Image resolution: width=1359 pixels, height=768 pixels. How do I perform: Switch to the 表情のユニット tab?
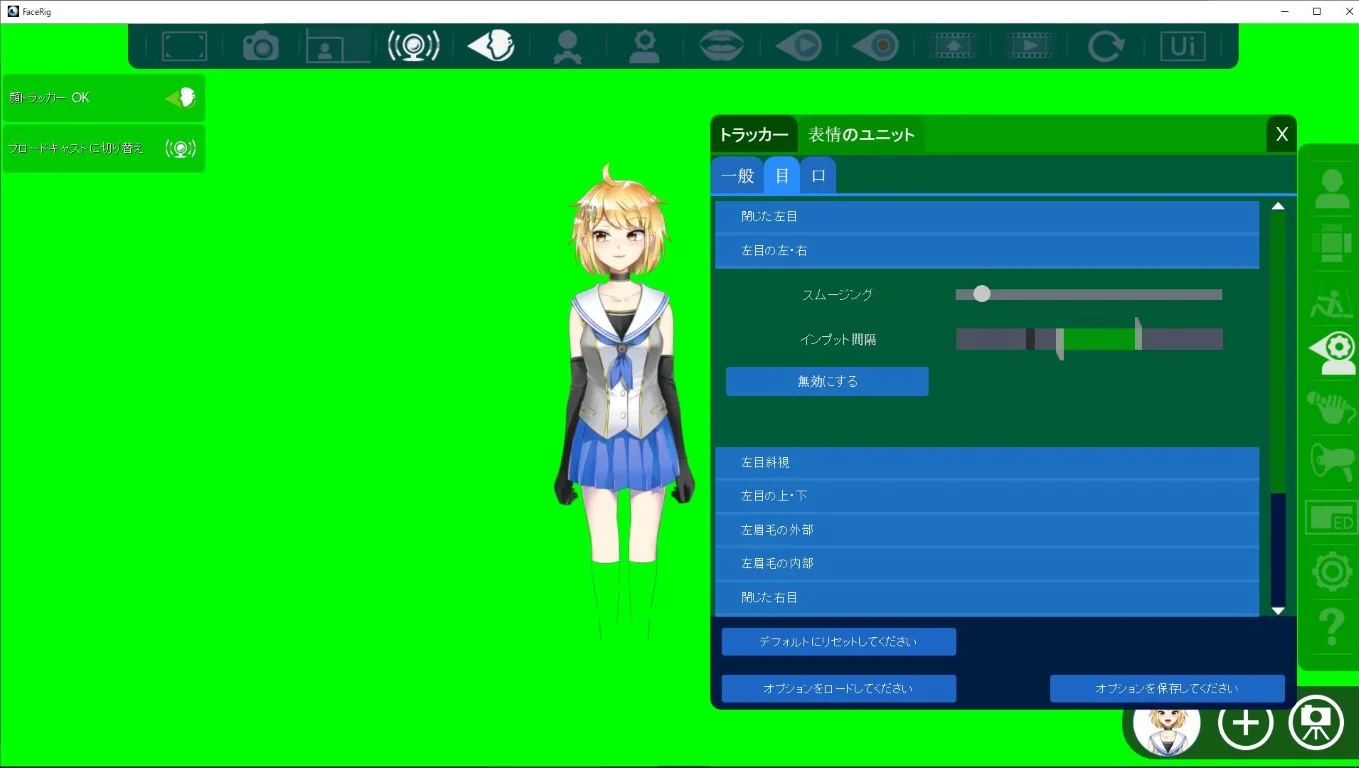(861, 133)
